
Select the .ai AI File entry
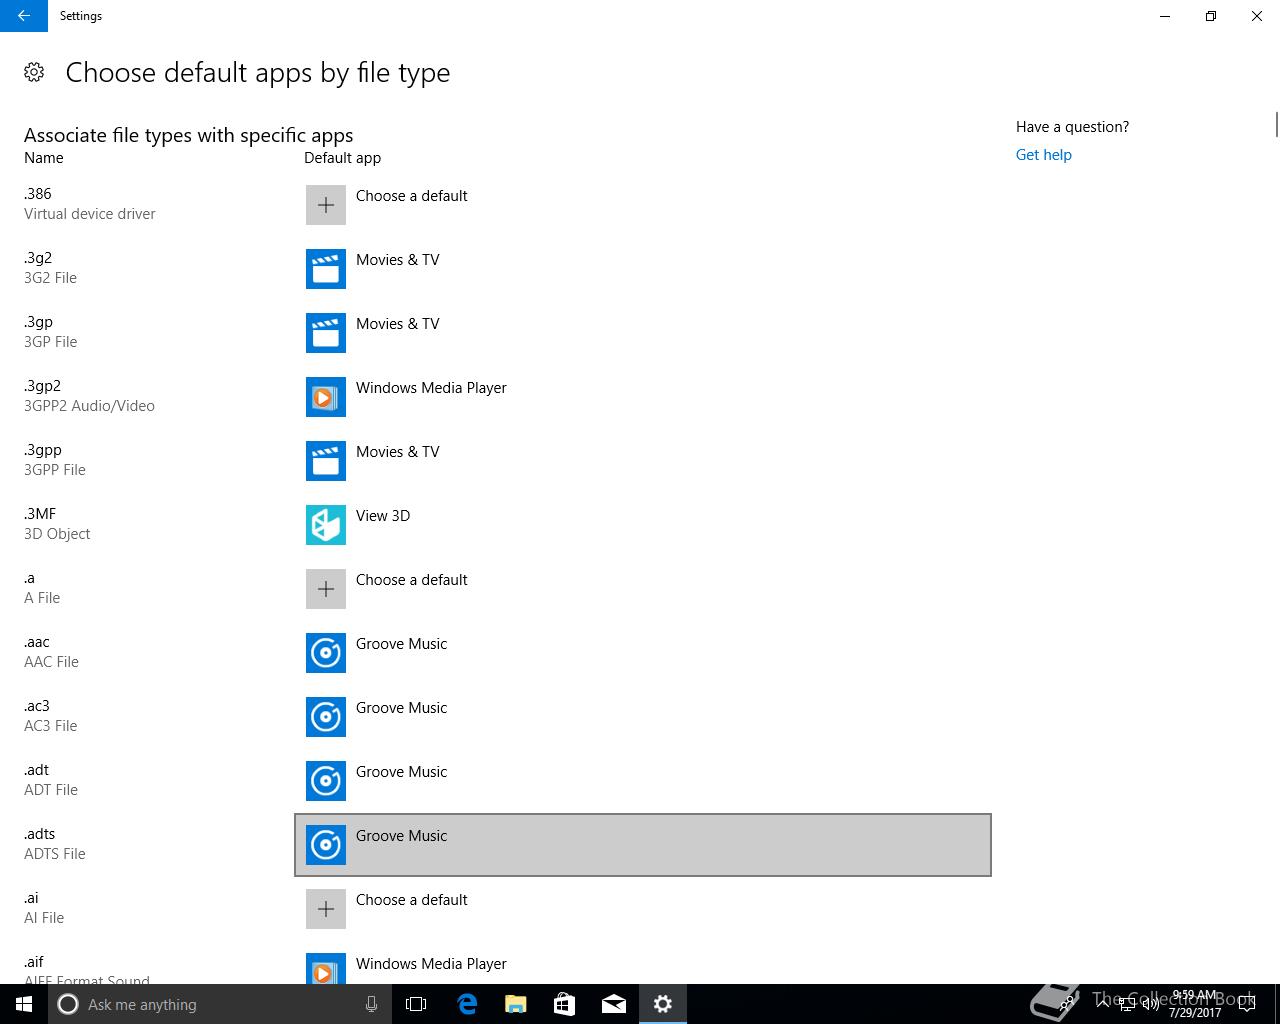(44, 908)
